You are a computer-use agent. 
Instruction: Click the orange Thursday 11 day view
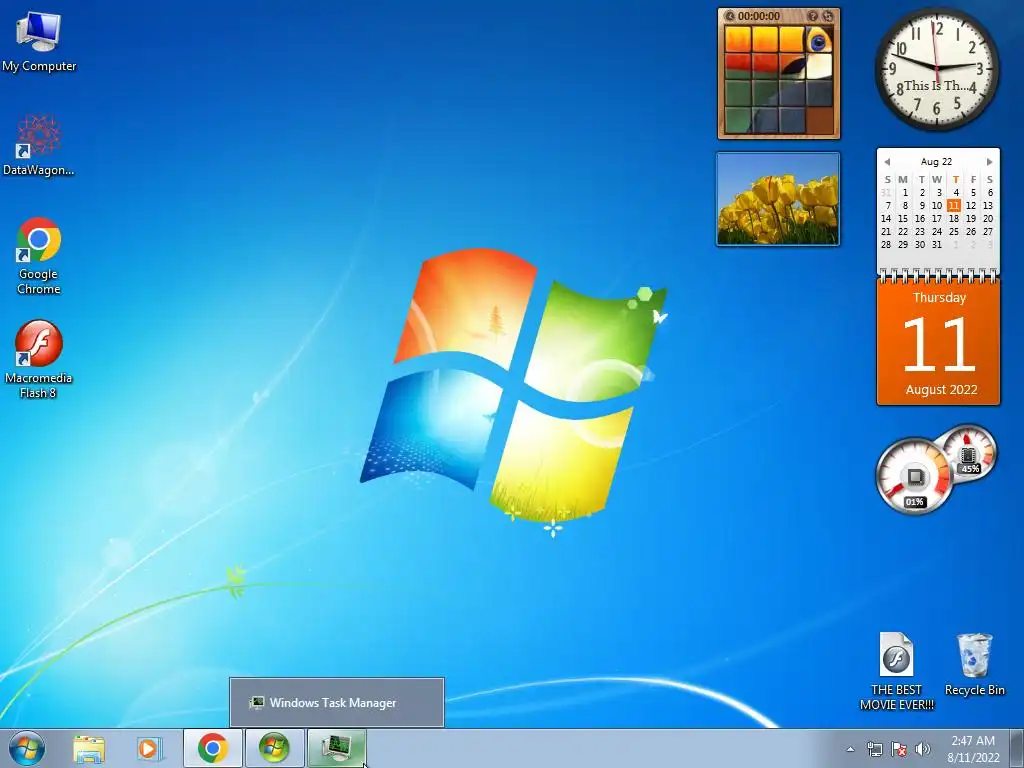[938, 343]
